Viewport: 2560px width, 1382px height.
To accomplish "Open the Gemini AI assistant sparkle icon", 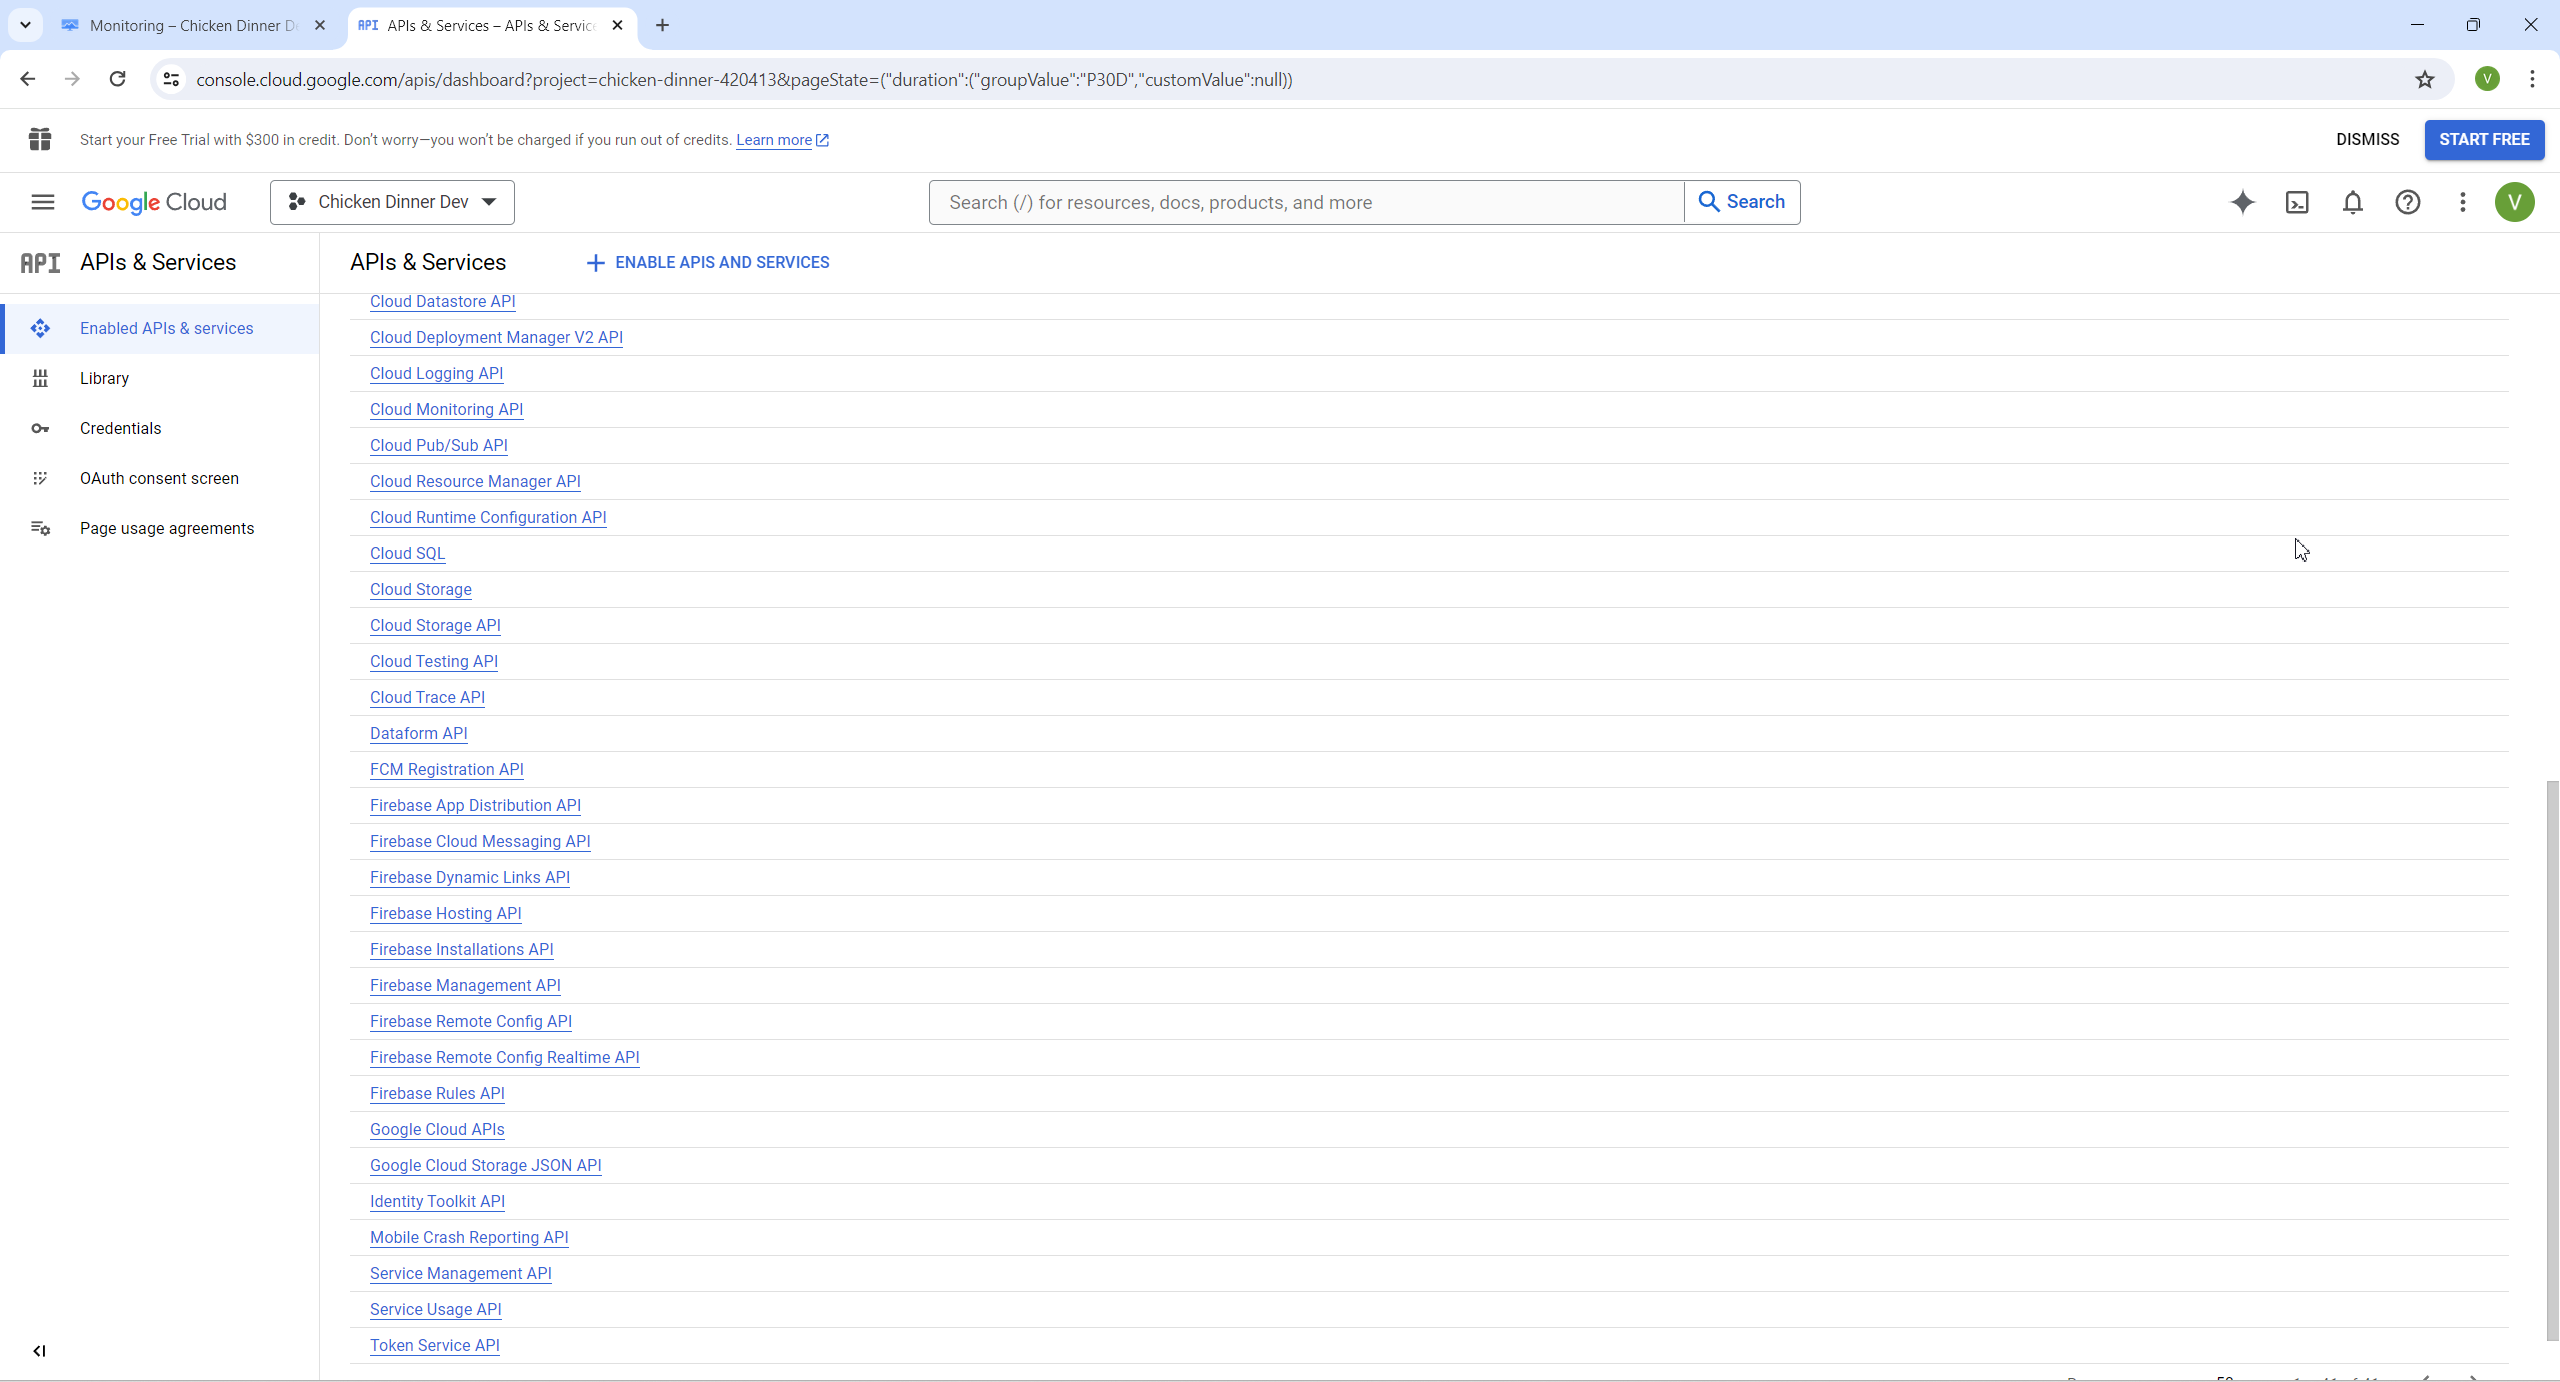I will click(x=2242, y=202).
